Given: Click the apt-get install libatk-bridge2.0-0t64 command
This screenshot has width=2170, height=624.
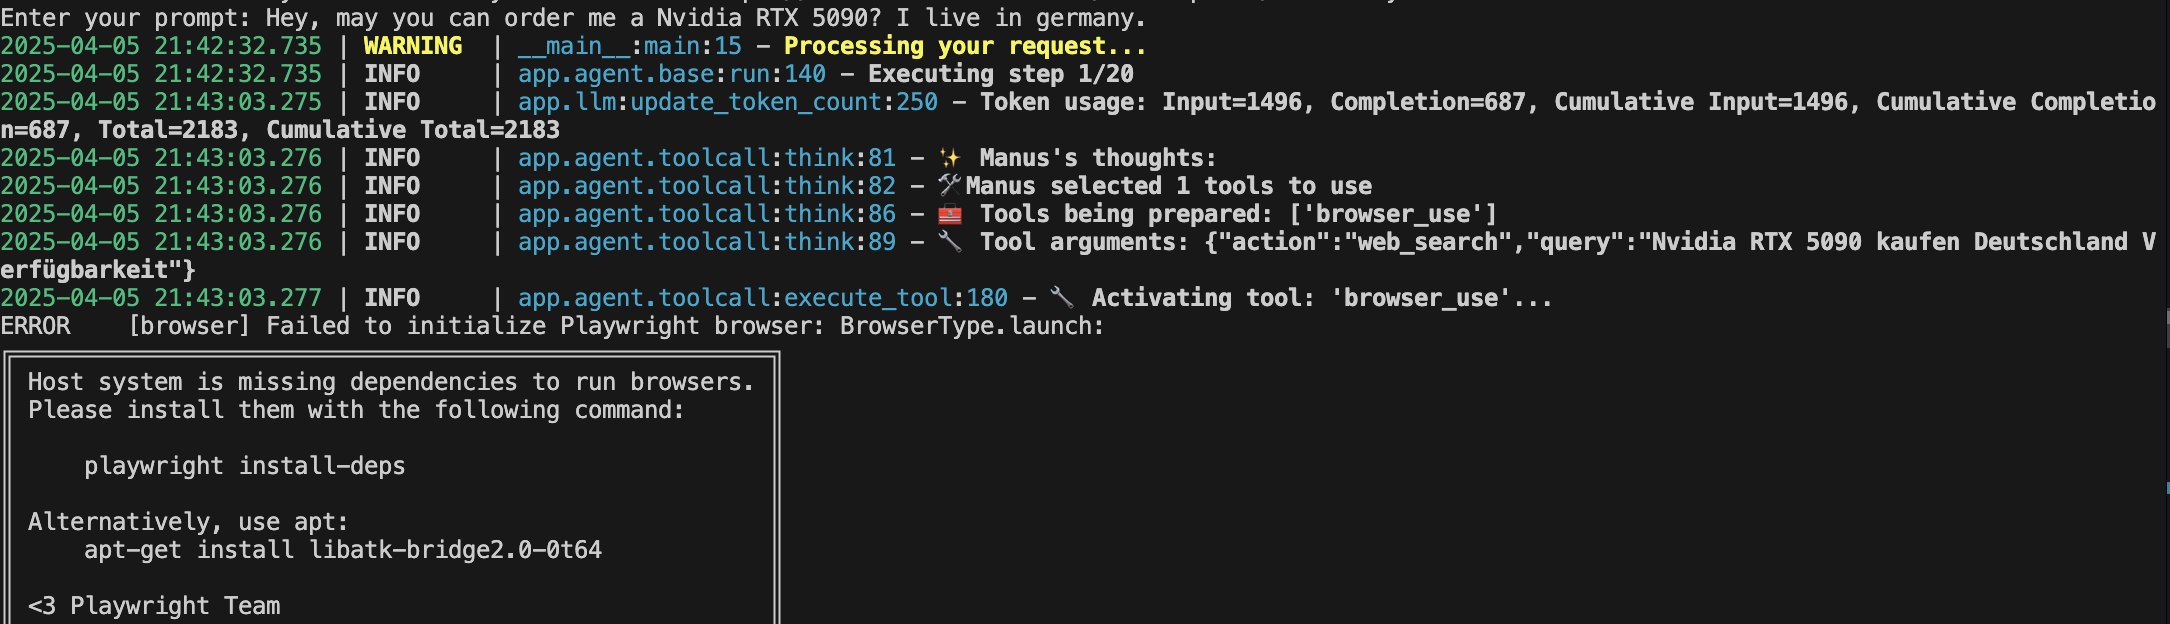Looking at the screenshot, I should [343, 550].
